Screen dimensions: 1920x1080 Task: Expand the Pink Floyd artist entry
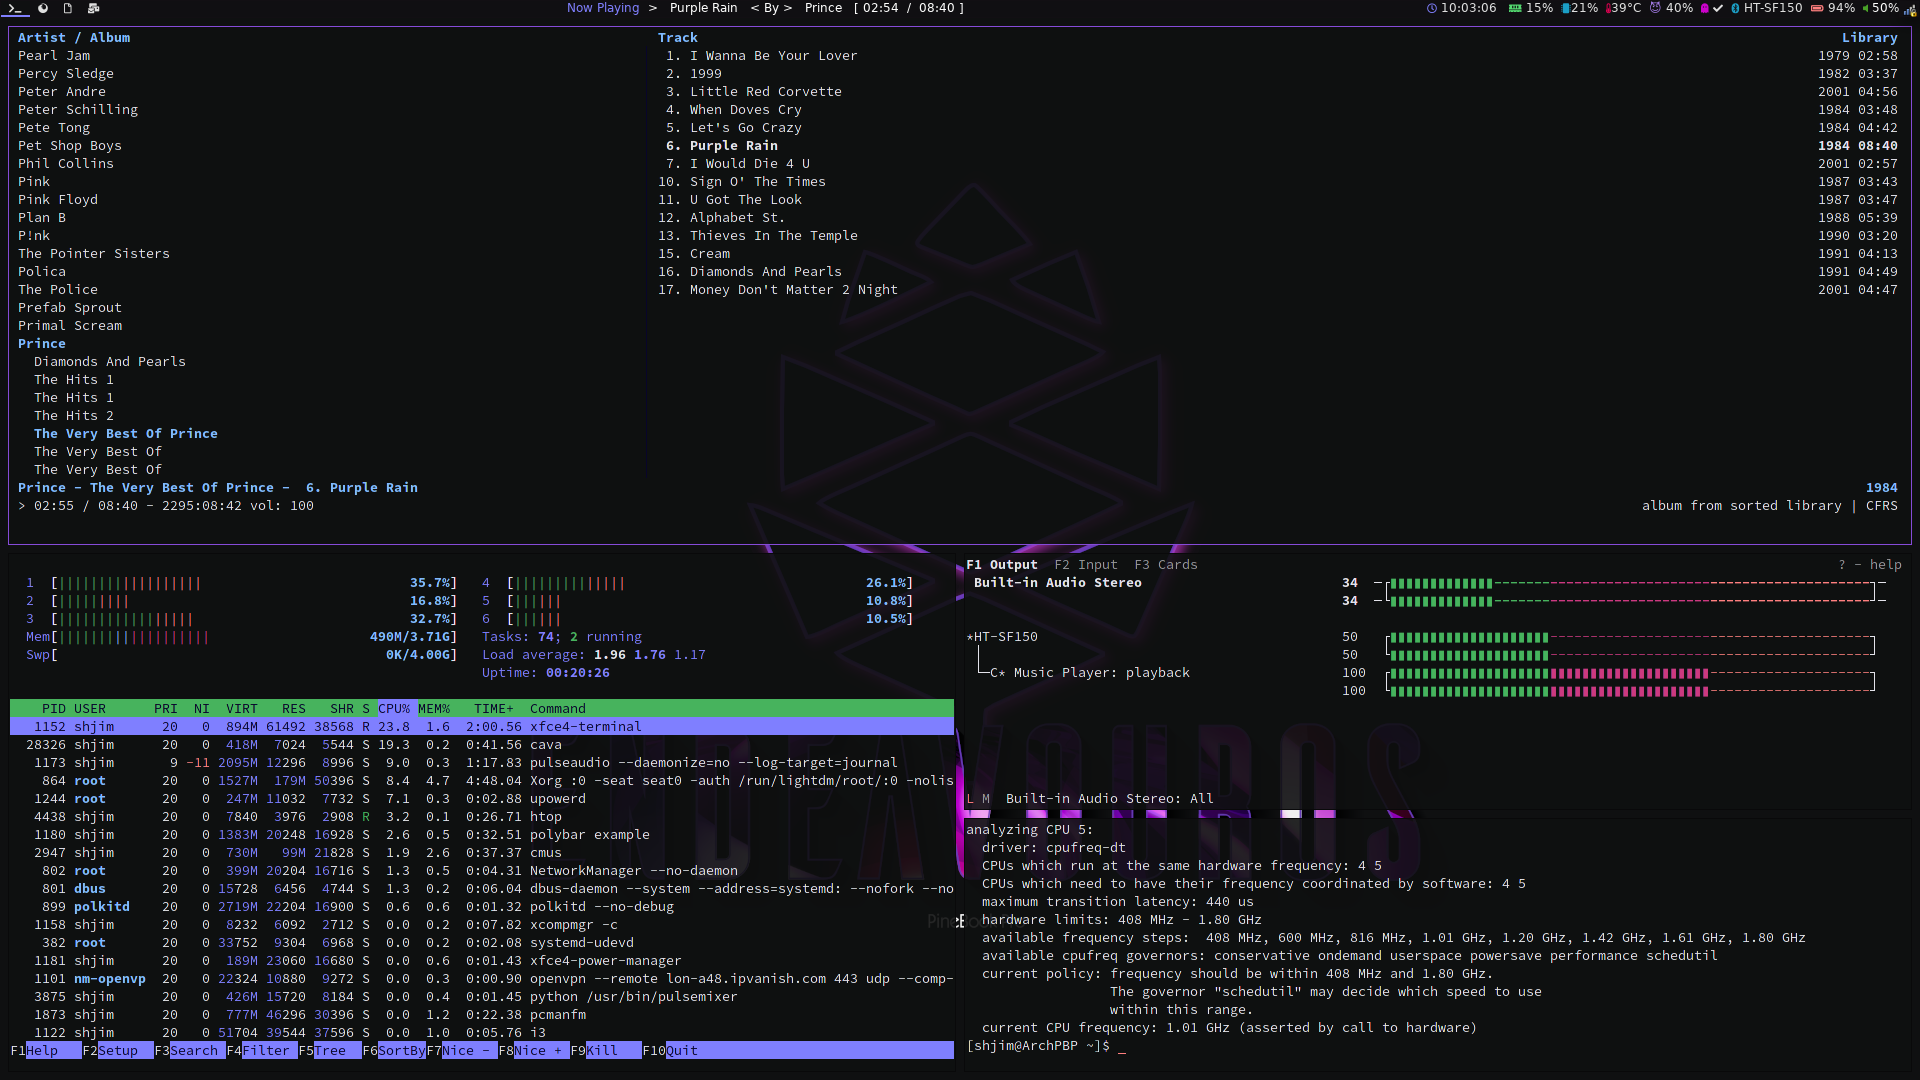pyautogui.click(x=58, y=199)
